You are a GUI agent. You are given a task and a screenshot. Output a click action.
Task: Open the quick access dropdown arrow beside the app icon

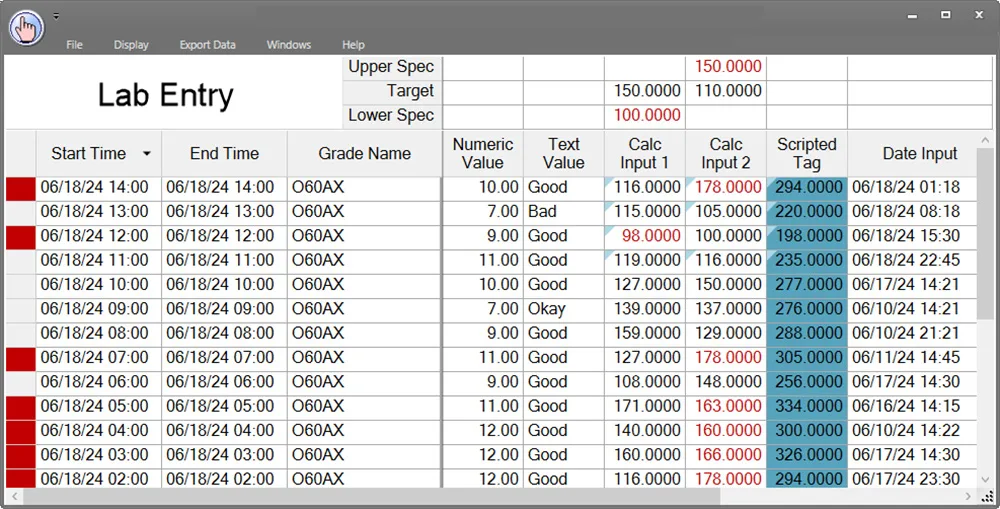pyautogui.click(x=57, y=16)
